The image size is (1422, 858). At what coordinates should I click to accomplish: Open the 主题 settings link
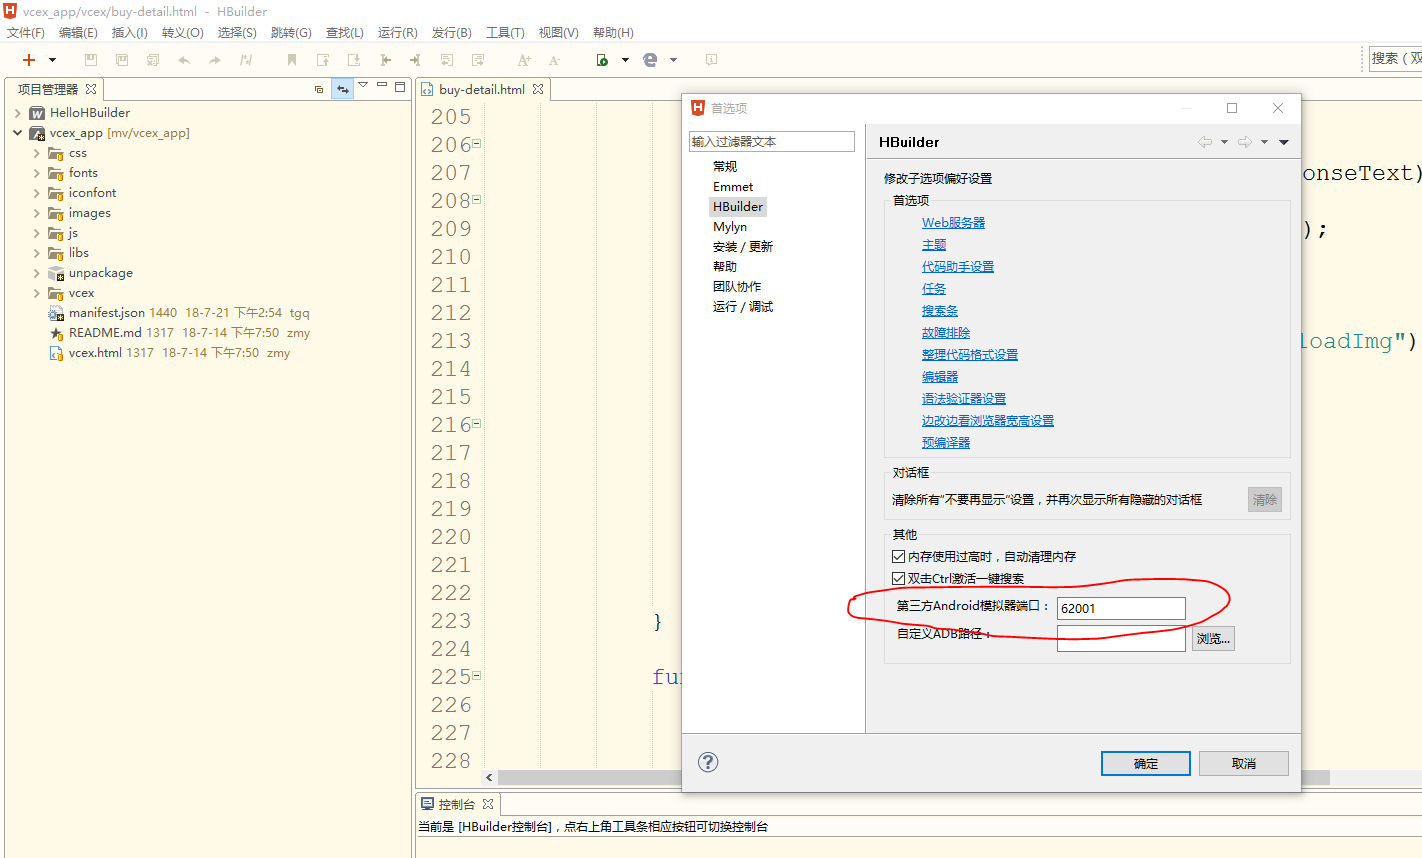pos(934,245)
